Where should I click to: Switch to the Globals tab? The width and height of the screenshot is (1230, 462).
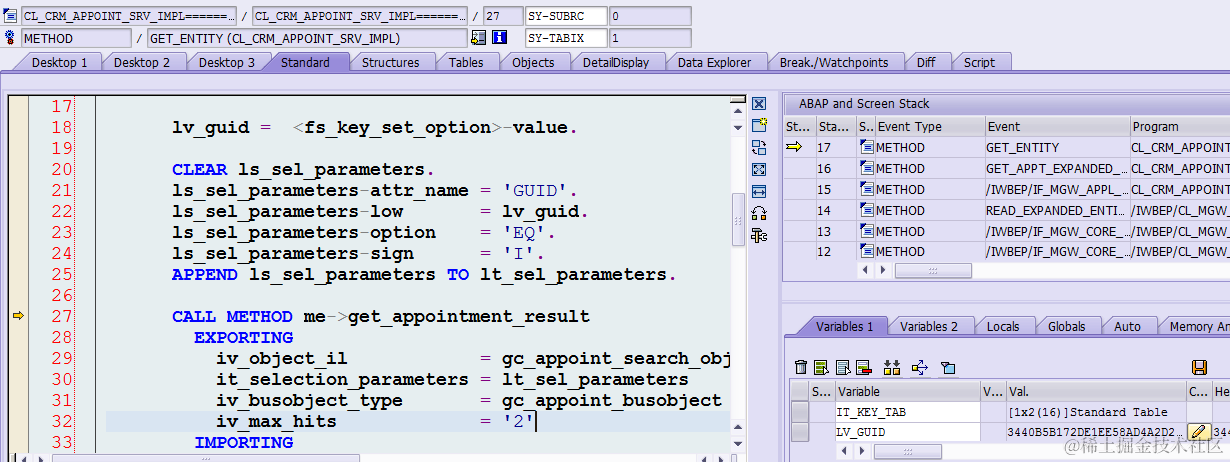point(1067,326)
